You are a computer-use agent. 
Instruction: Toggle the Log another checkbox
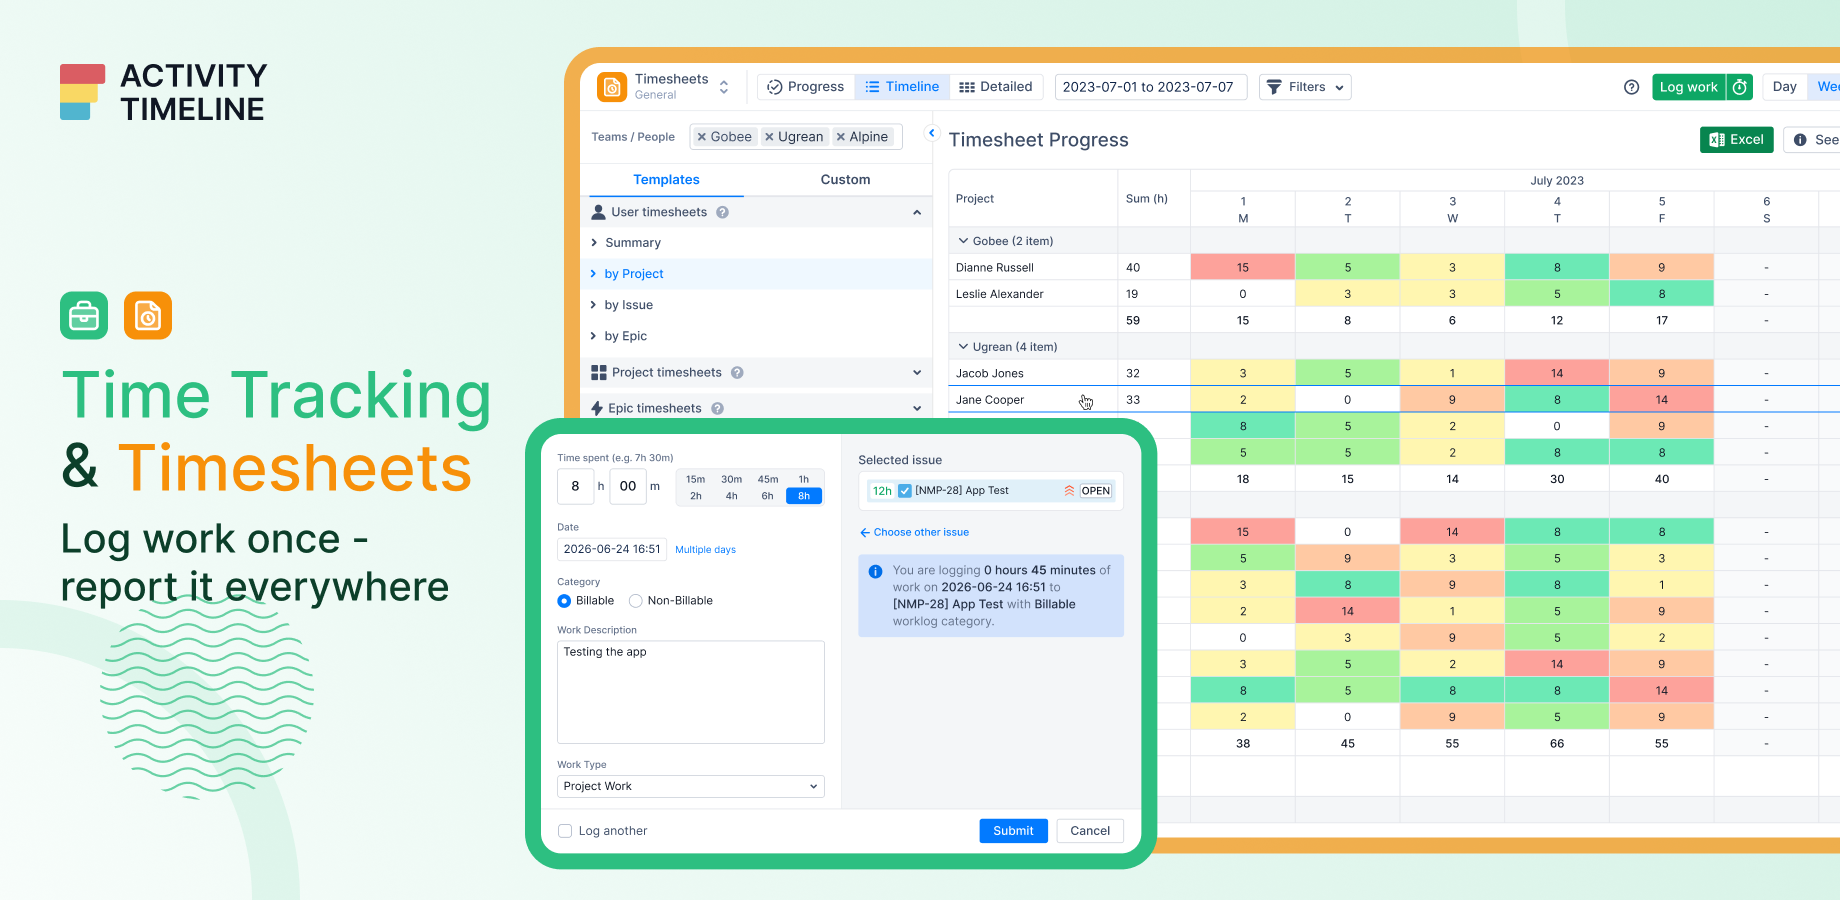pos(565,831)
